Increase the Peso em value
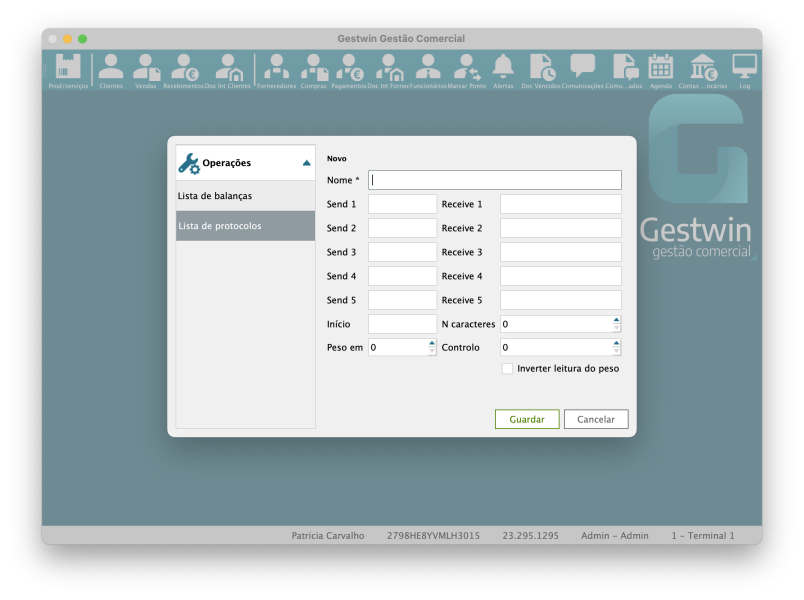 (432, 344)
